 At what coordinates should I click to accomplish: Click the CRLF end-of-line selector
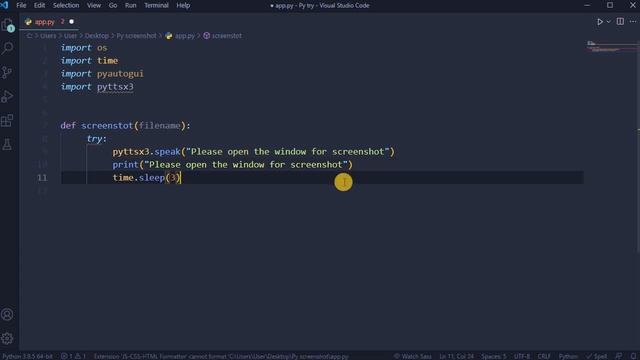(x=544, y=356)
